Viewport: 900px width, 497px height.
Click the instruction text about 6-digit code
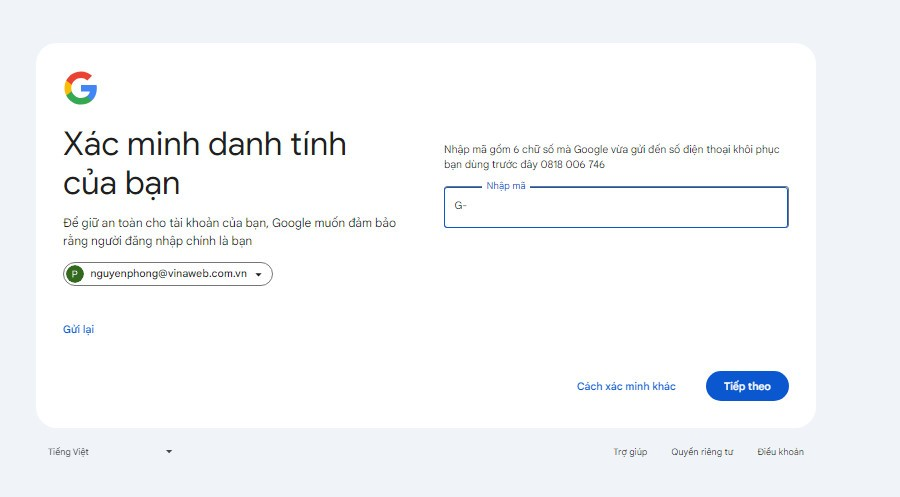click(611, 150)
